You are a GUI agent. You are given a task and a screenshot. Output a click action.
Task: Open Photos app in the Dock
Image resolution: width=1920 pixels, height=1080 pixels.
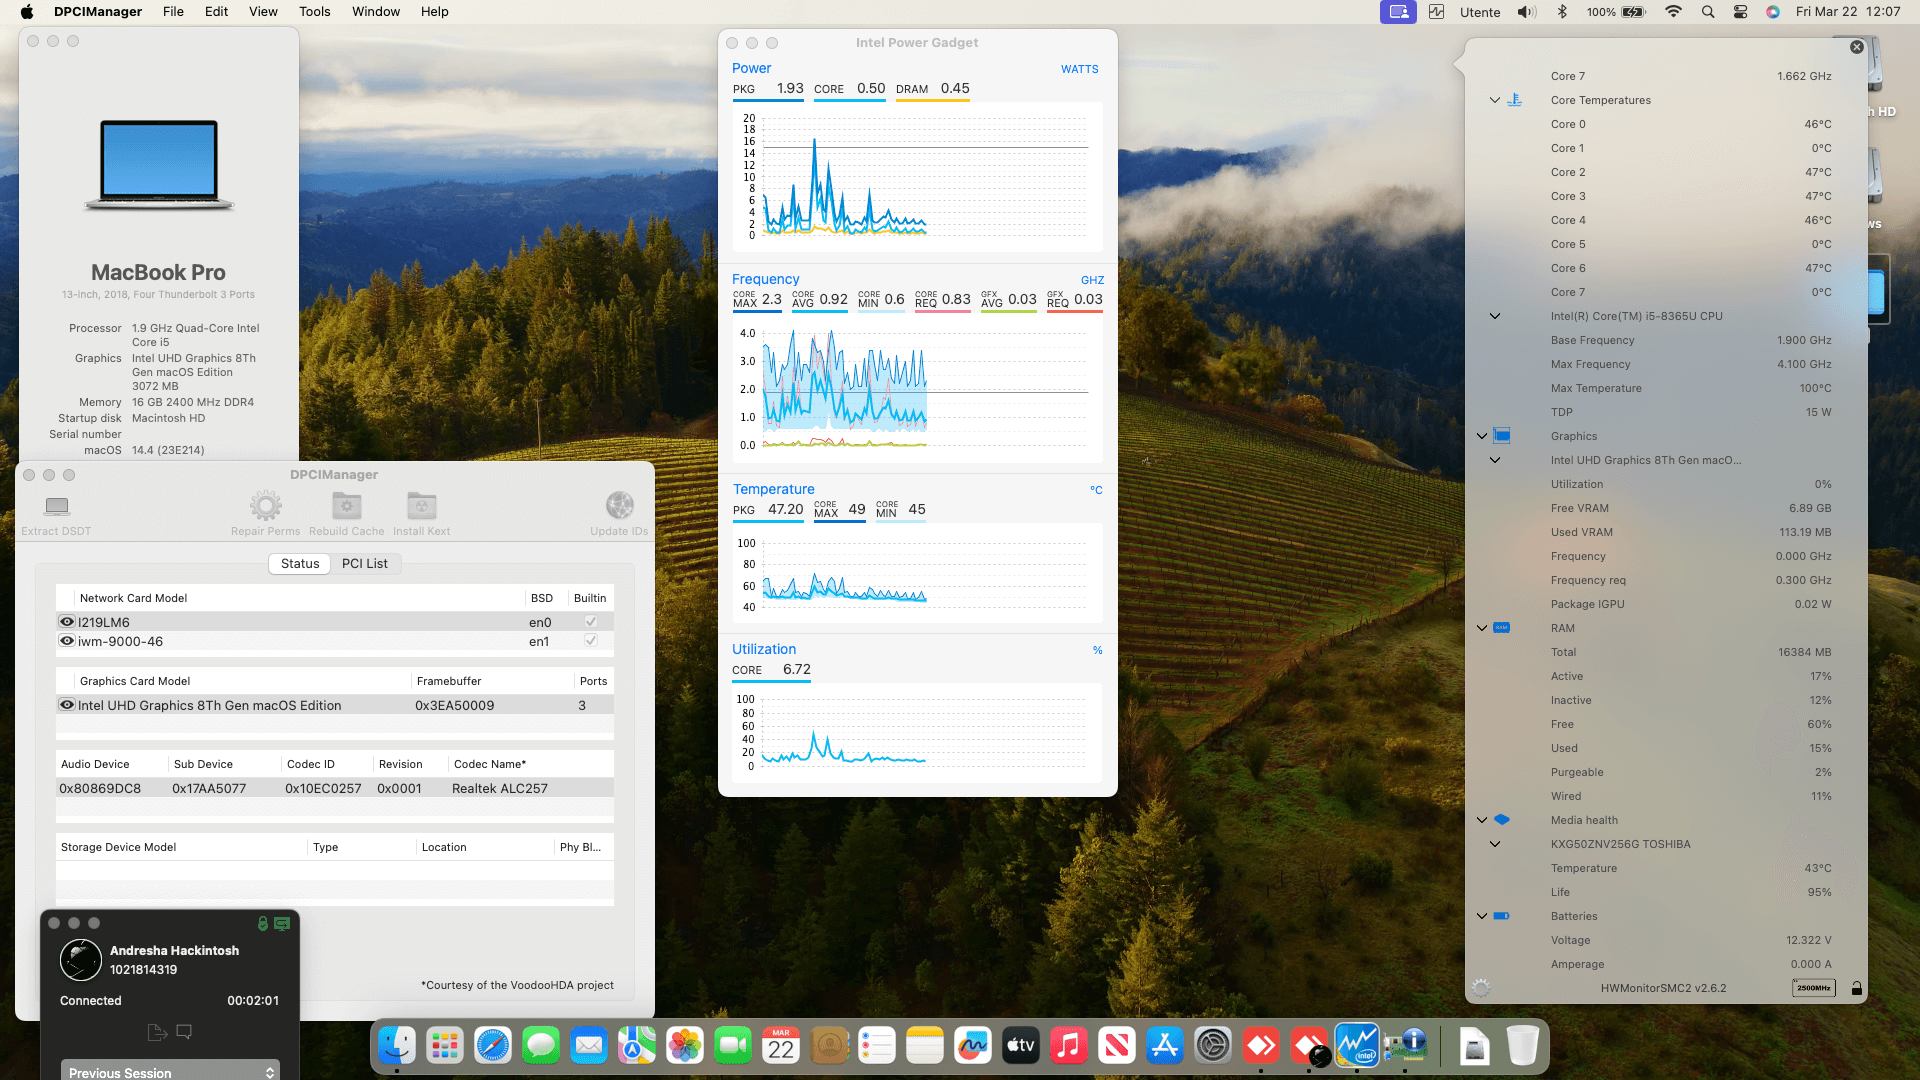pos(685,1046)
